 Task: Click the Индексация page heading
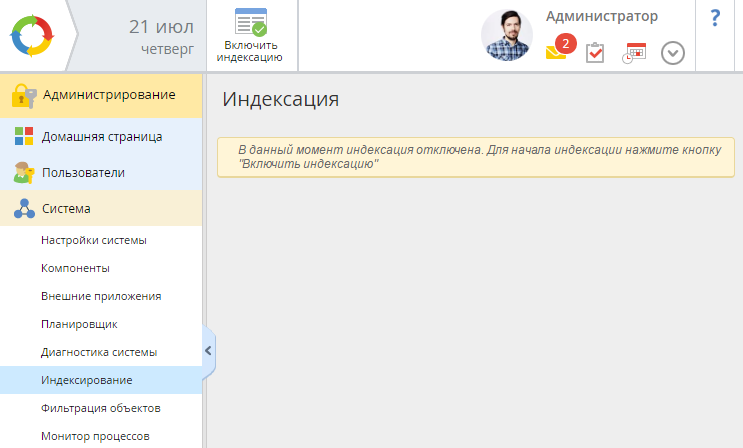(281, 100)
